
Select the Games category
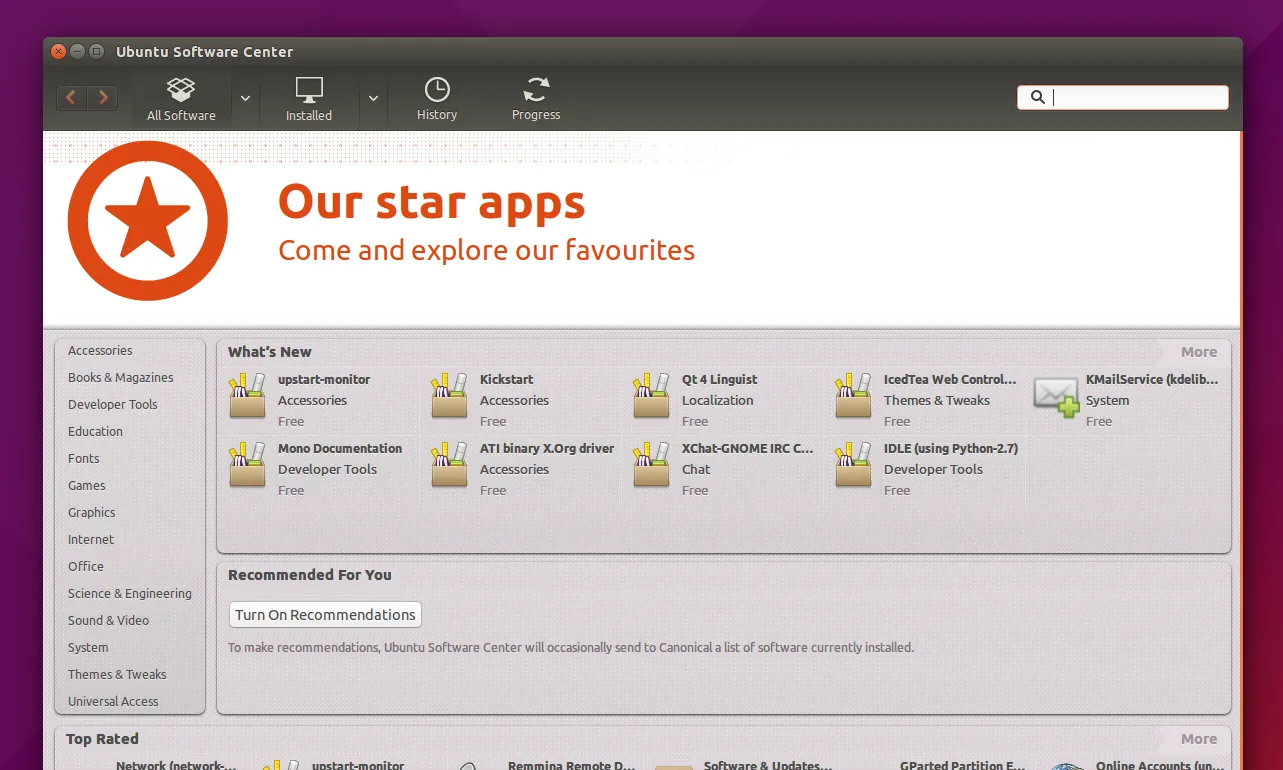pos(87,486)
